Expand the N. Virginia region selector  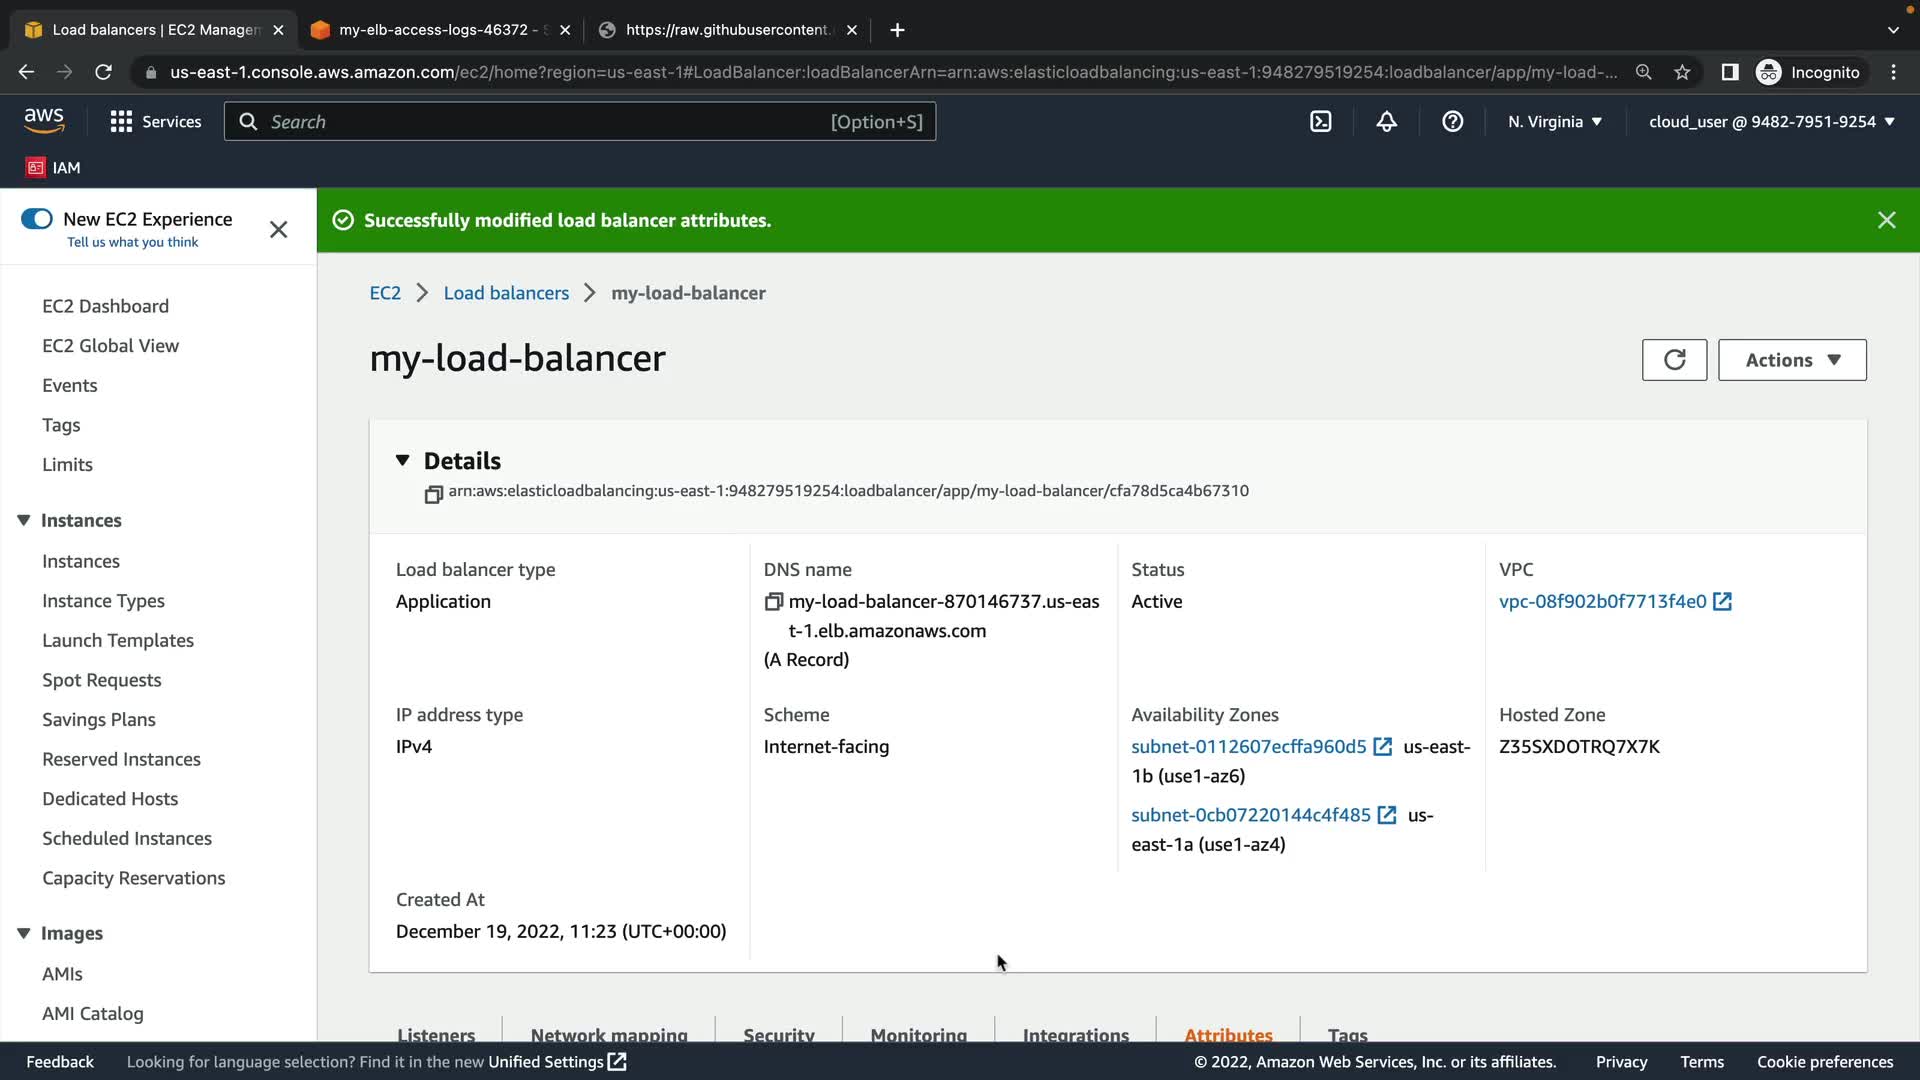click(1555, 122)
